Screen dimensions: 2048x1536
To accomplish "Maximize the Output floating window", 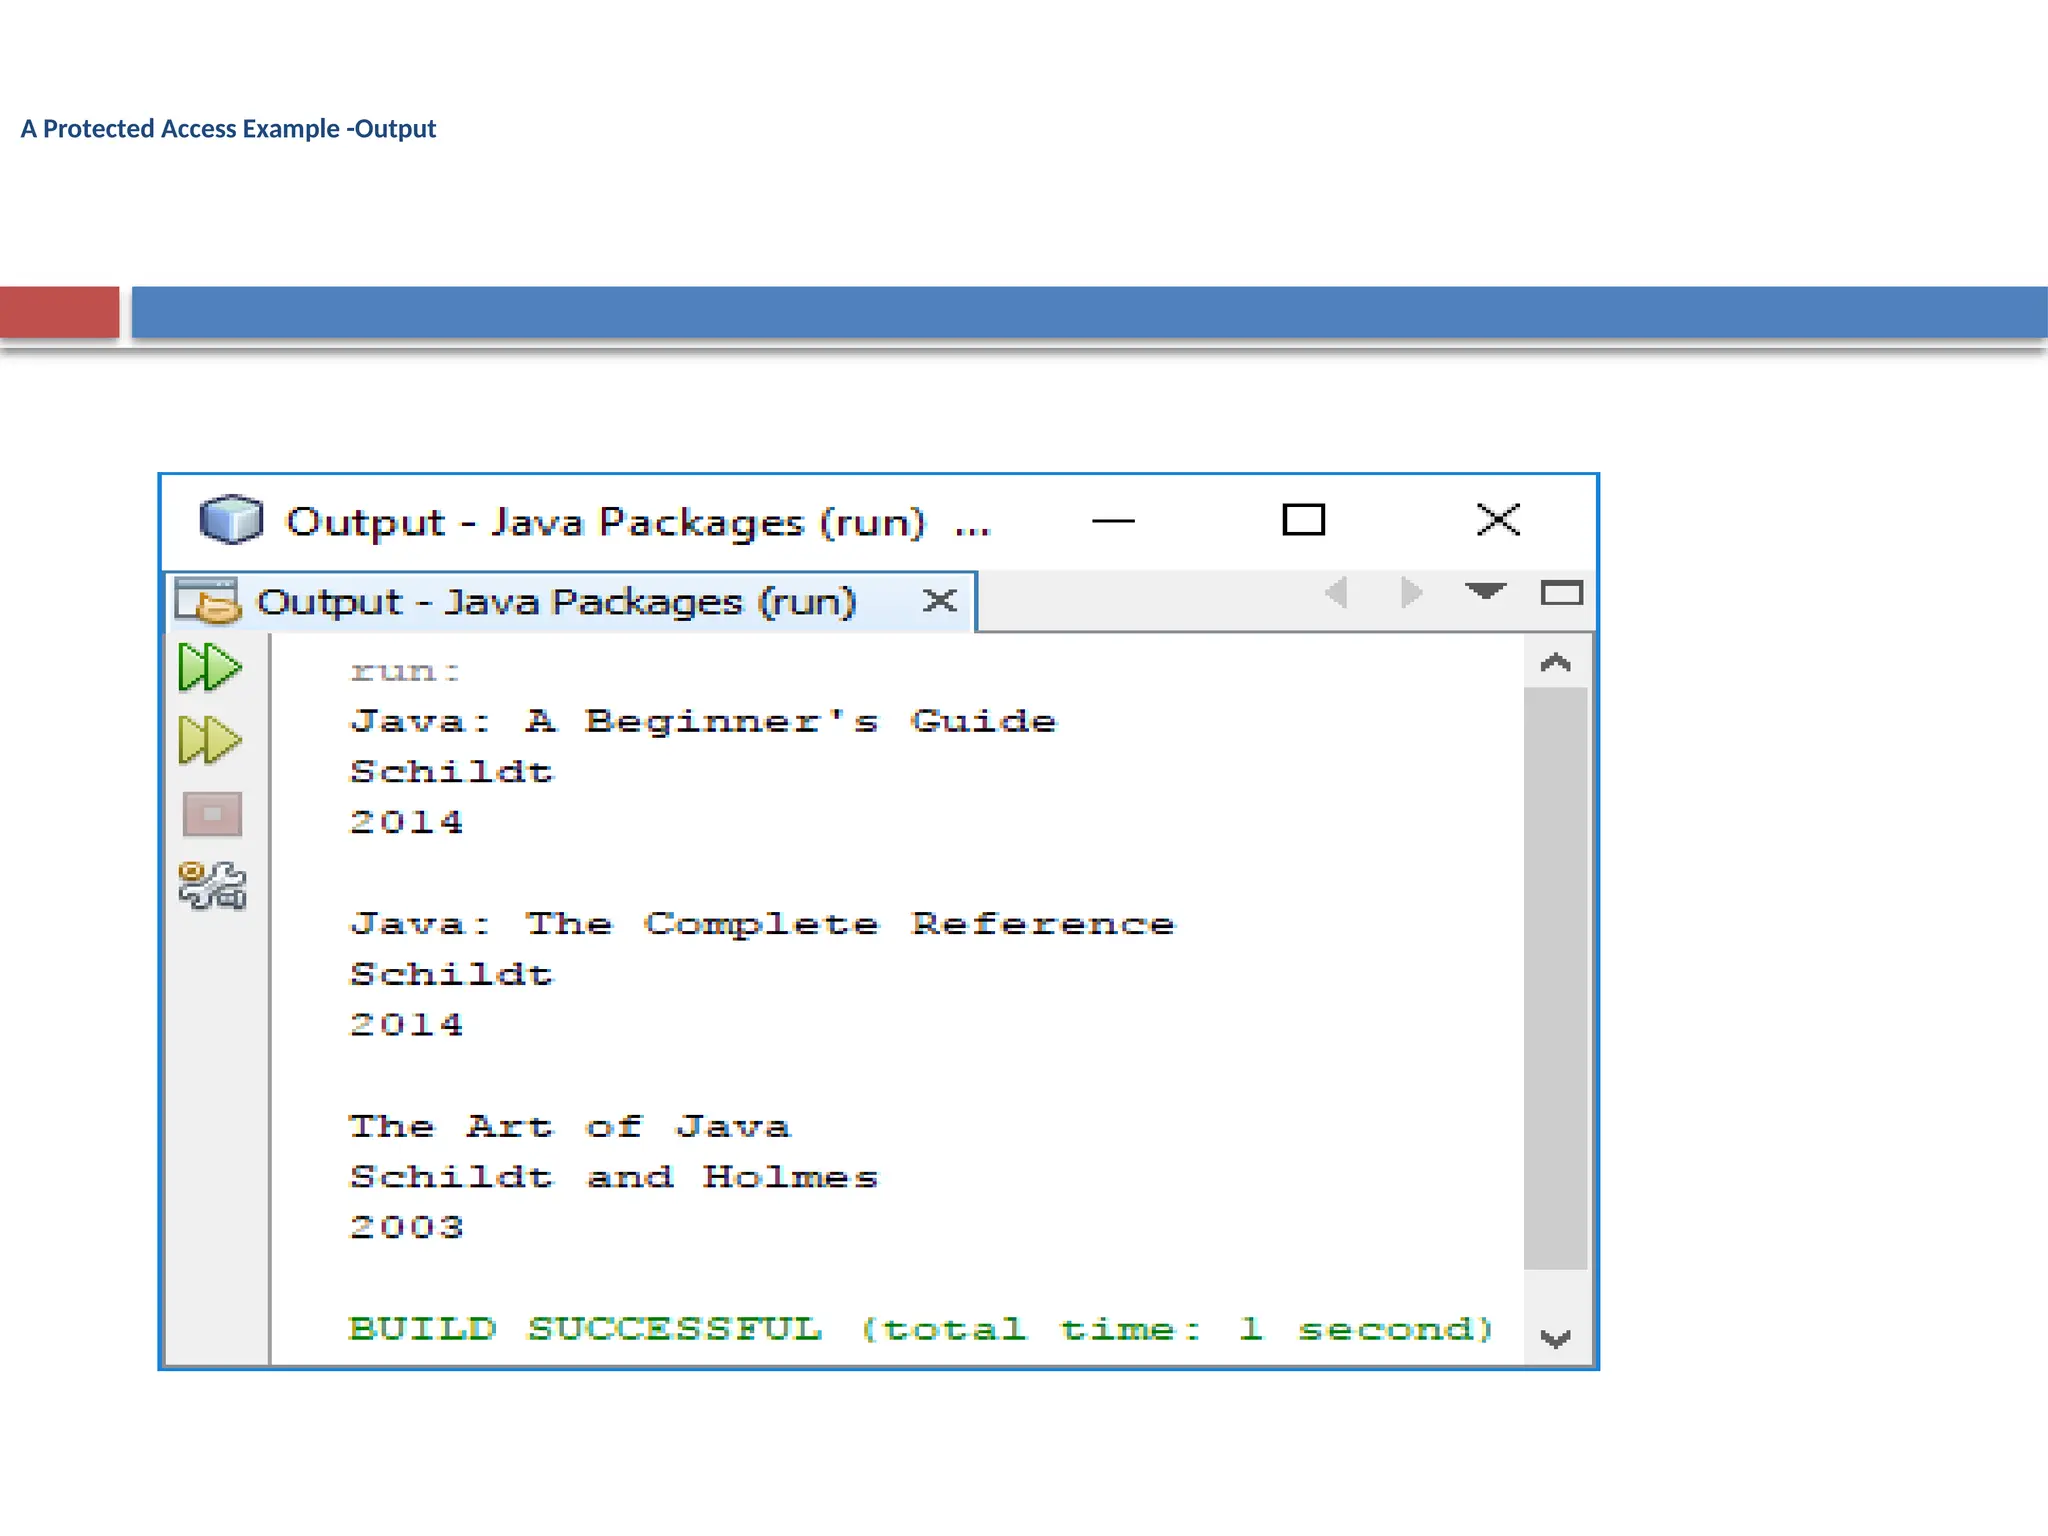I will 1303,520.
